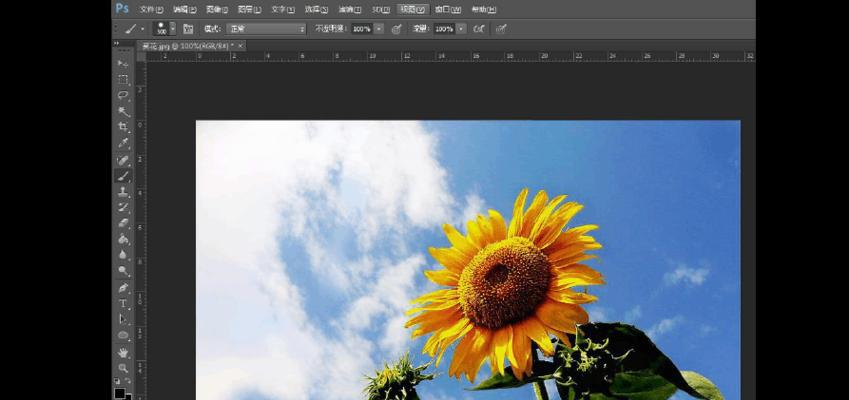Select the Clone Stamp tool
This screenshot has height=400, width=849.
coord(123,192)
